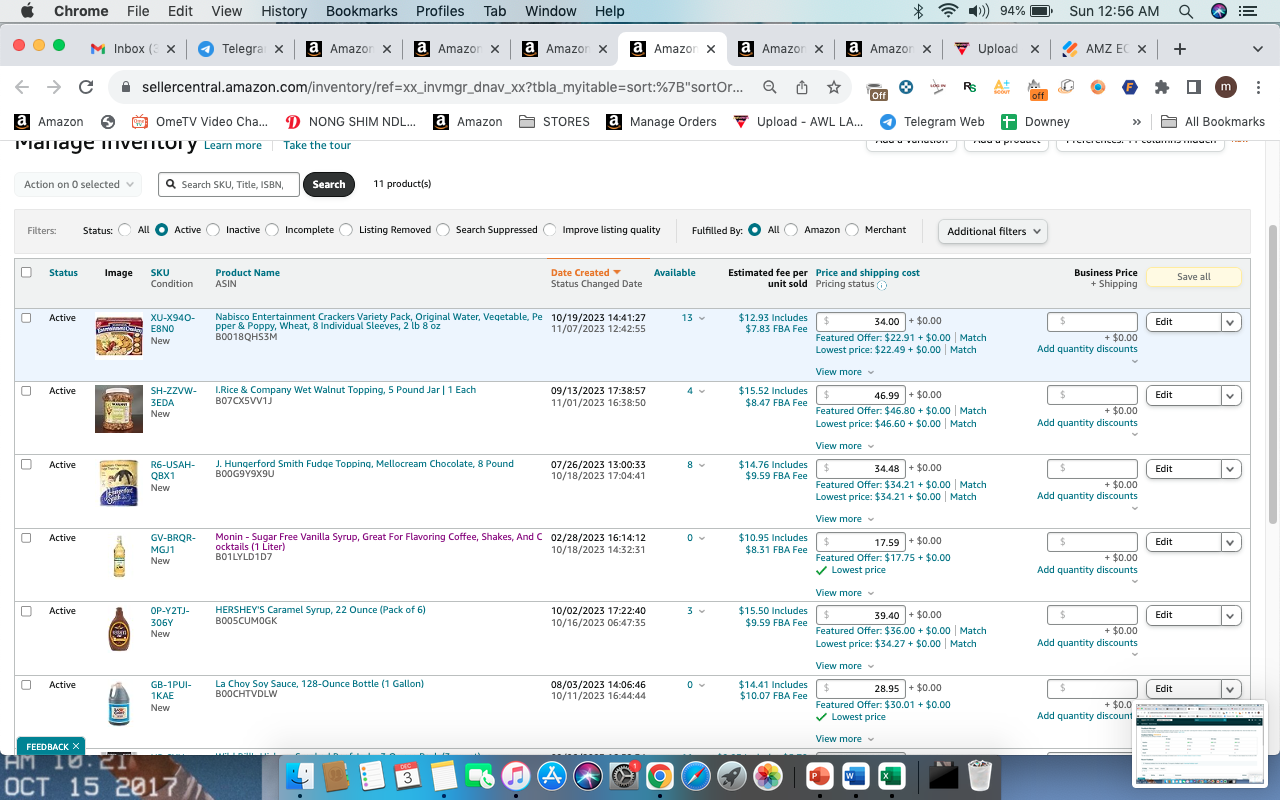The width and height of the screenshot is (1280, 800).
Task: Open the Apple menu
Action: pyautogui.click(x=27, y=11)
